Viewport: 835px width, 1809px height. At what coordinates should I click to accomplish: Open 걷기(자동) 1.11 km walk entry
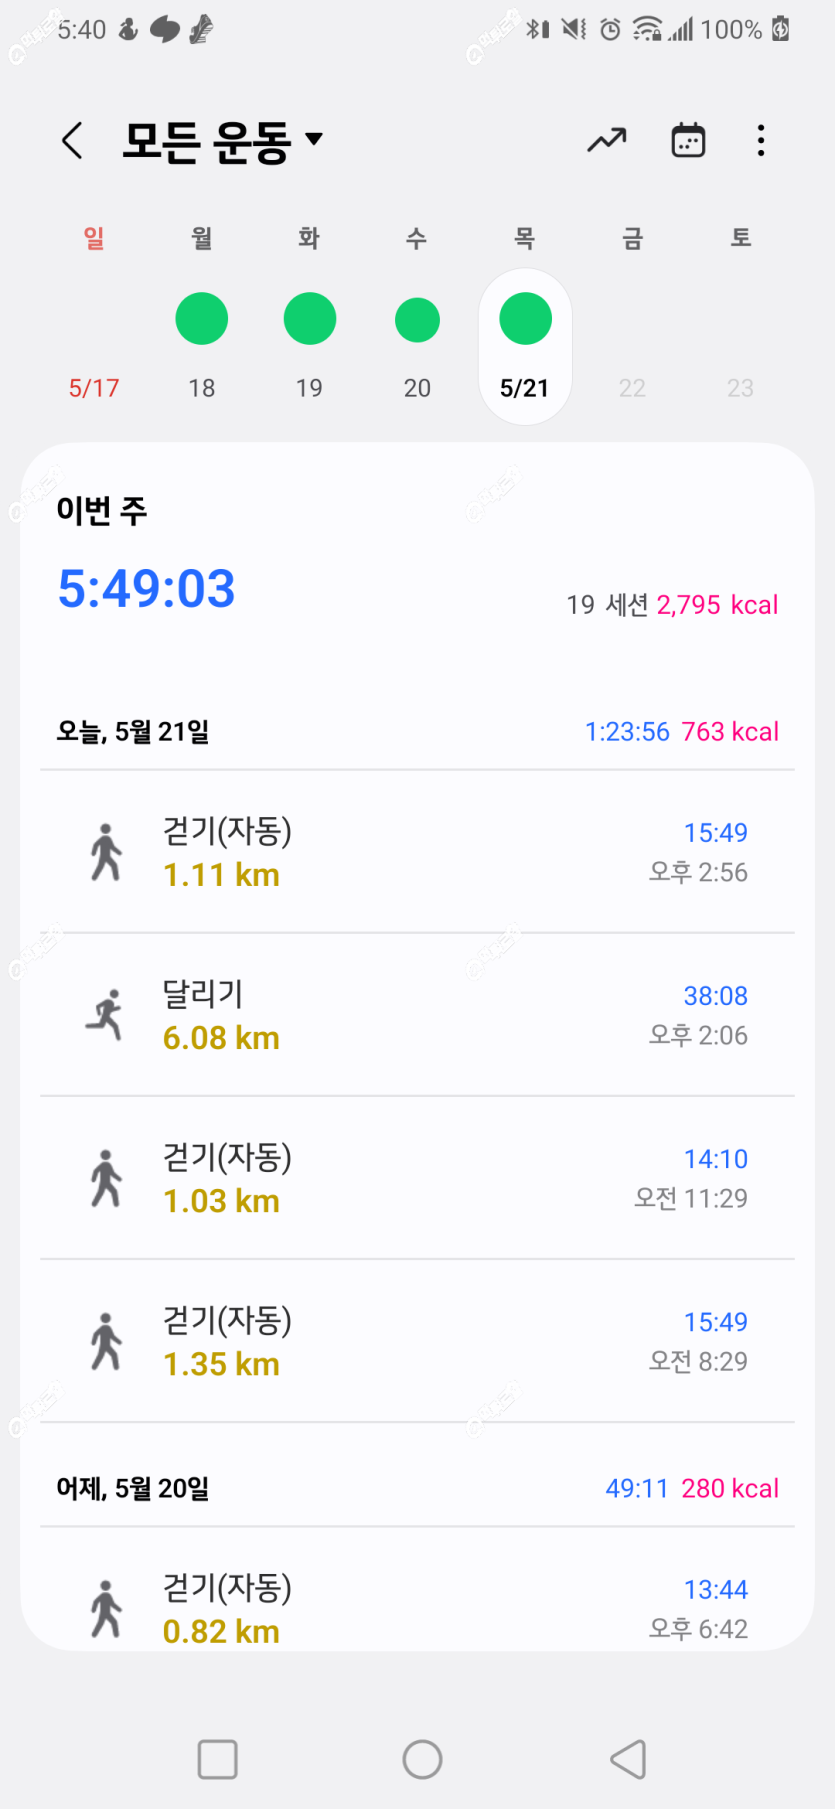point(417,852)
